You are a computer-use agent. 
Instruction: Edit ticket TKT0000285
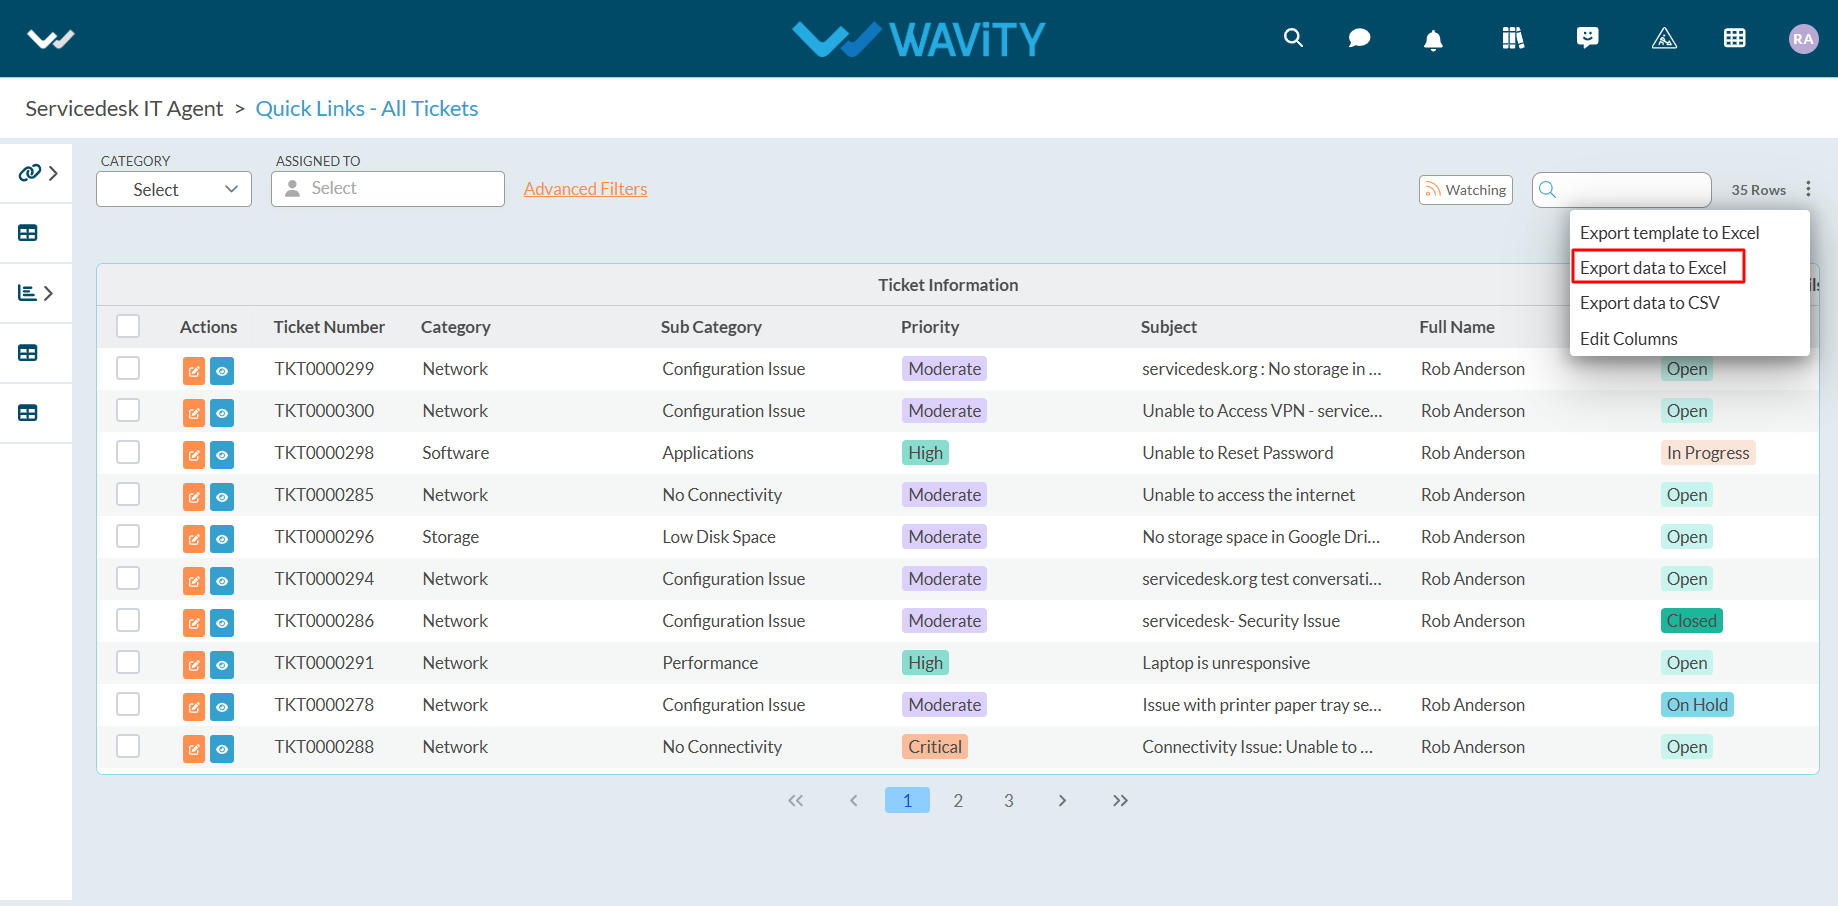194,497
